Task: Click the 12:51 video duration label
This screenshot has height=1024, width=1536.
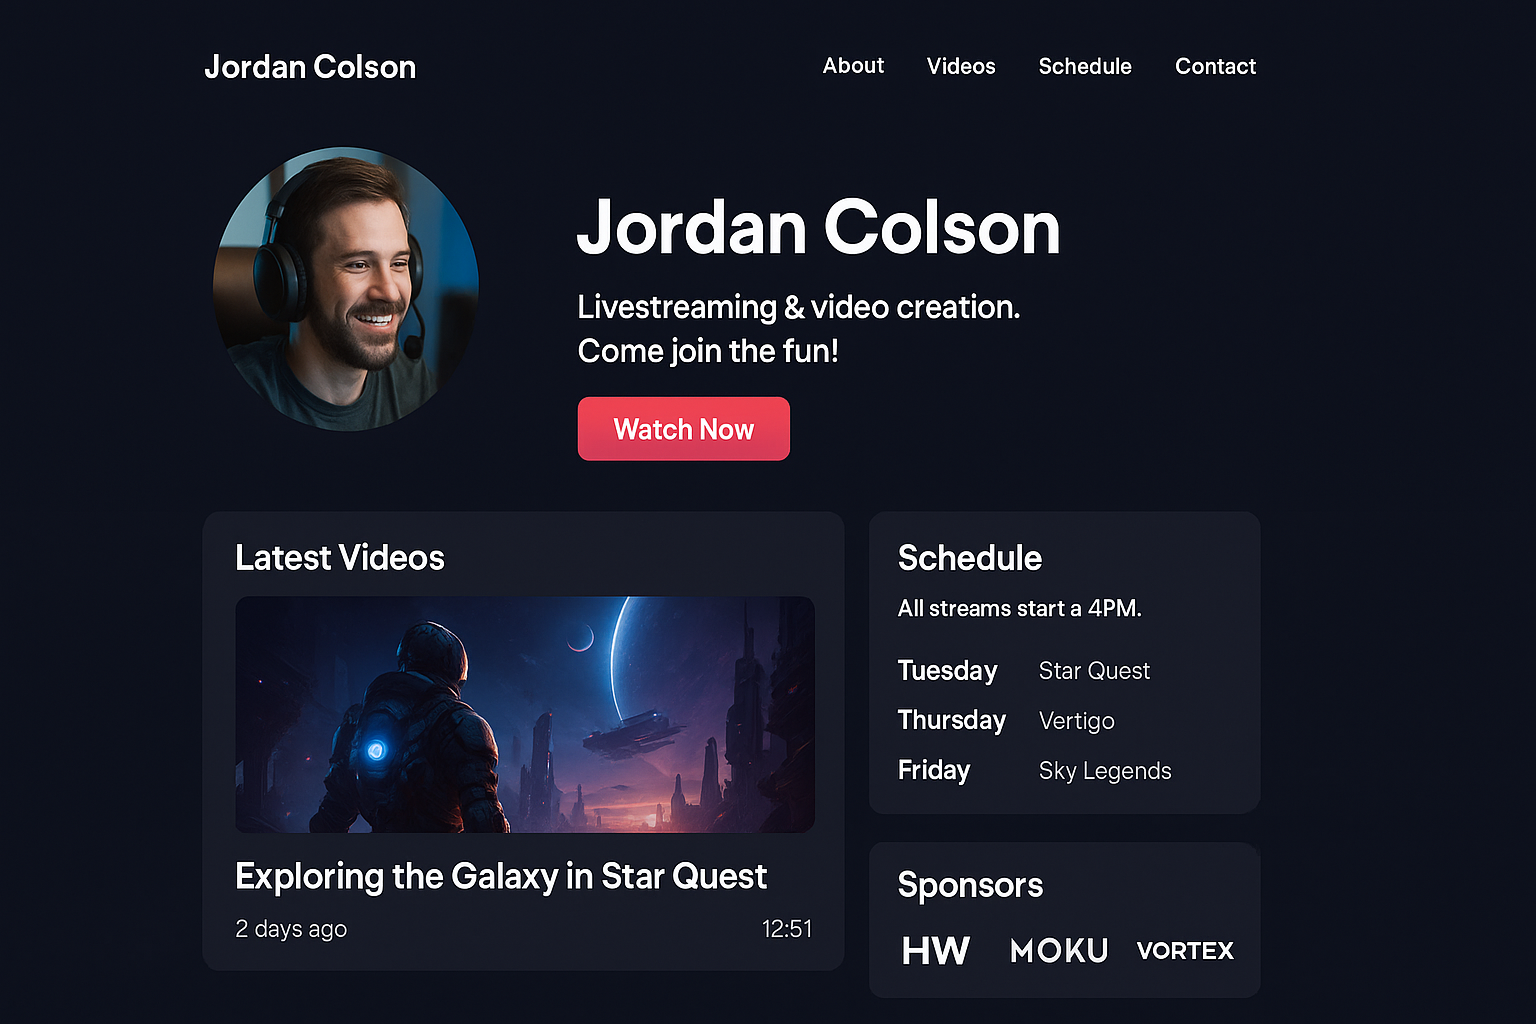Action: tap(787, 929)
